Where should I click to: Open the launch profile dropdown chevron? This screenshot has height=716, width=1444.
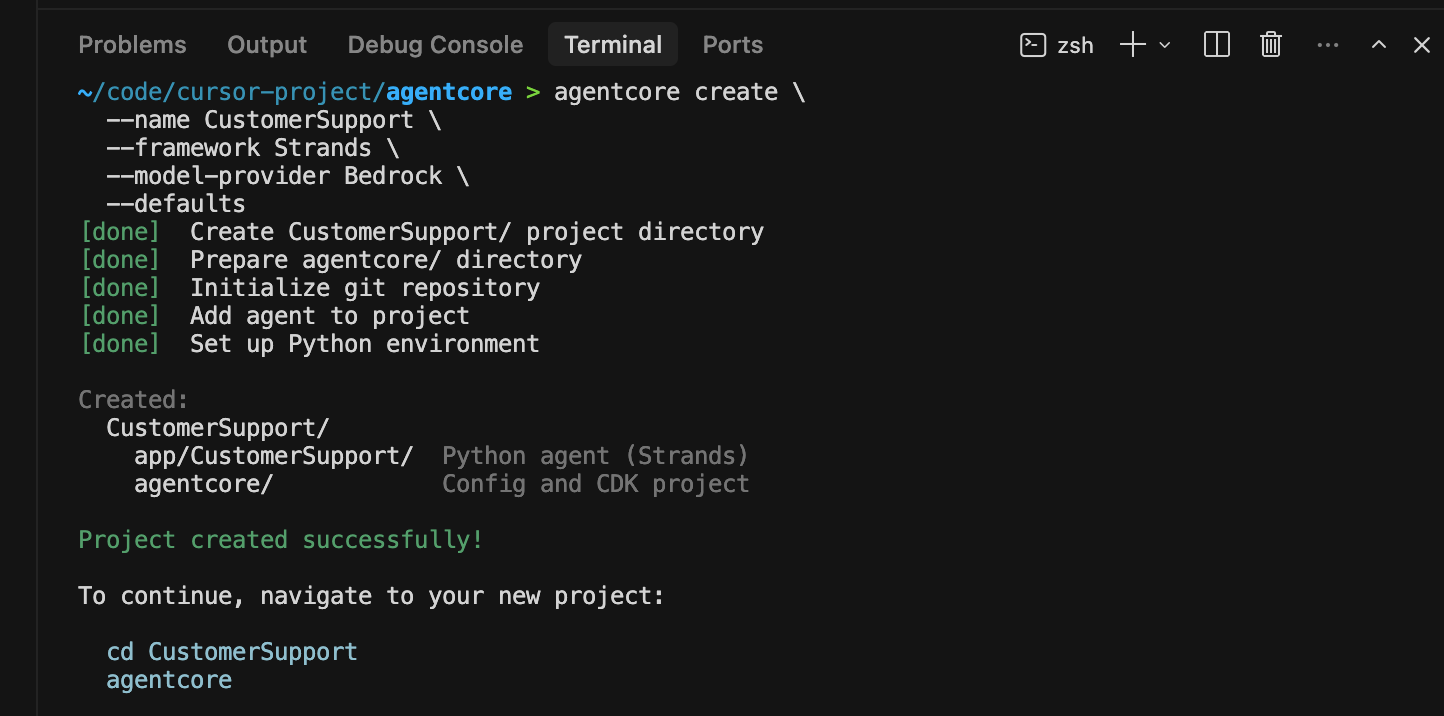pyautogui.click(x=1164, y=45)
